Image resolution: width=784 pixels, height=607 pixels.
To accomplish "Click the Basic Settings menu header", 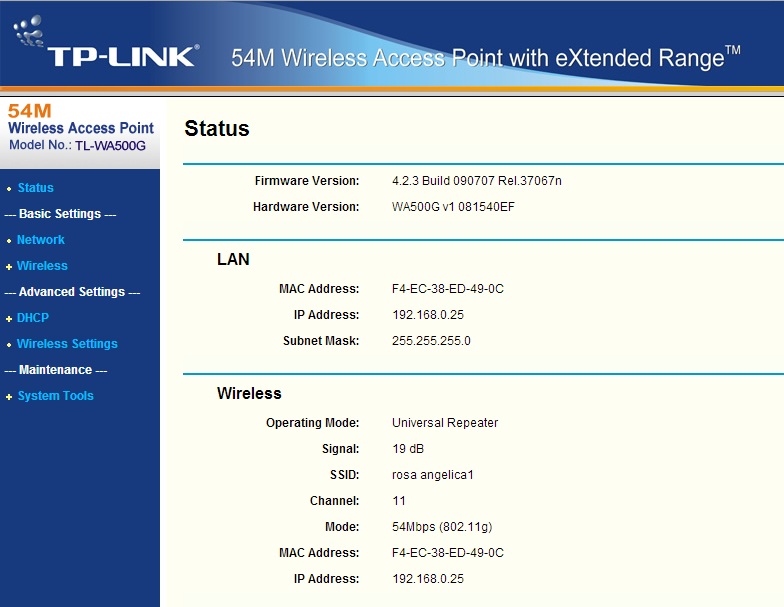I will pyautogui.click(x=60, y=214).
